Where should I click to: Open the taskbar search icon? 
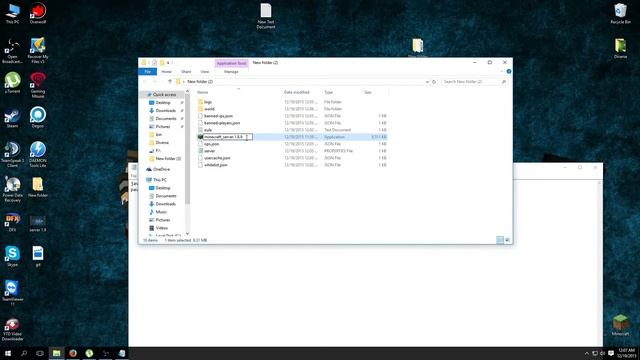point(24,353)
